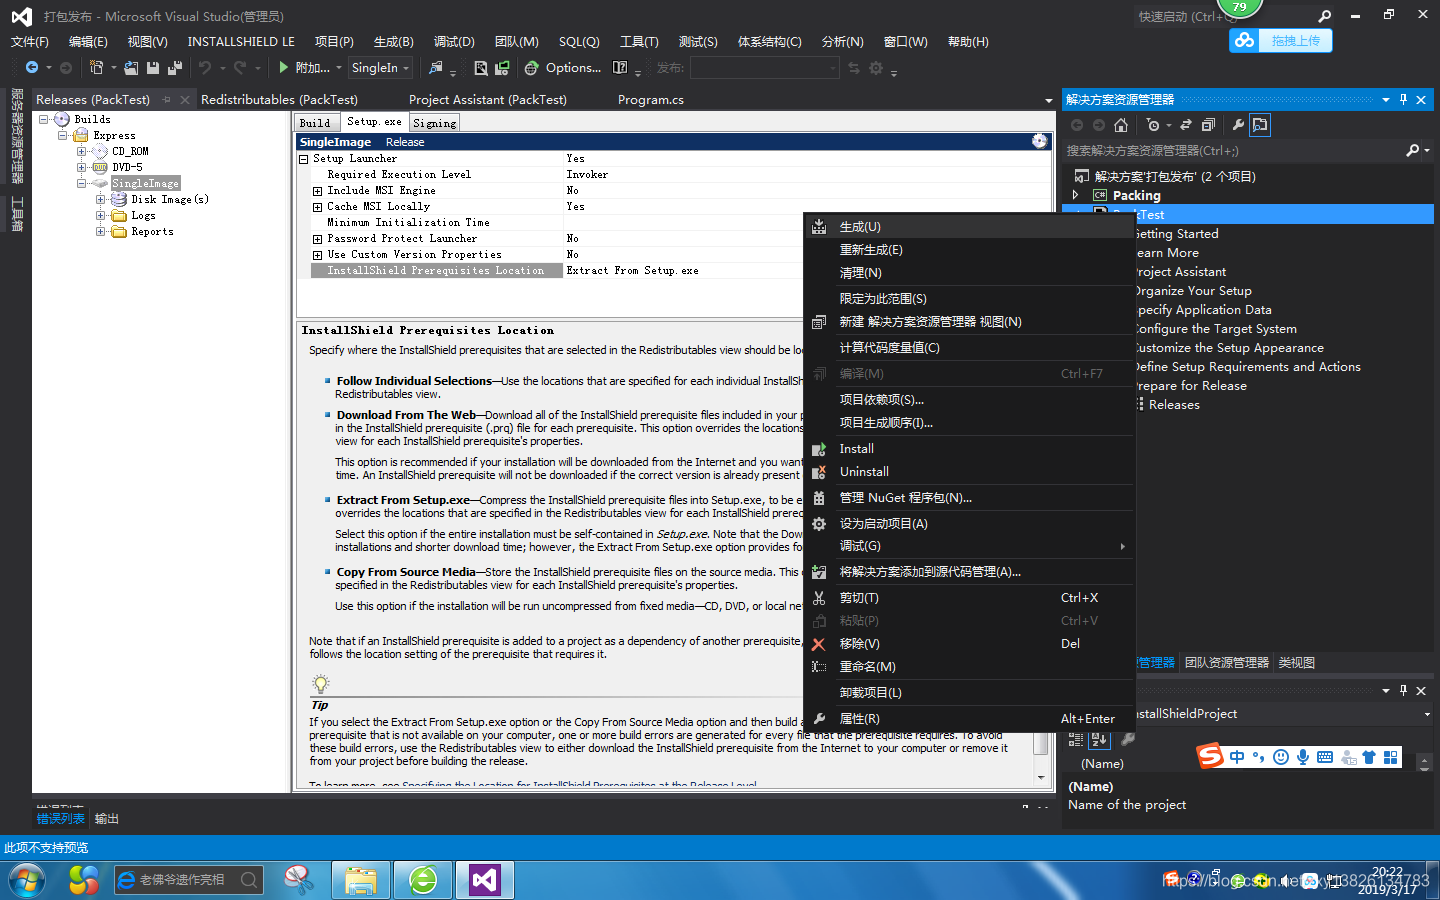
Task: Click the help icon in SingleImage header
Action: pos(1040,141)
